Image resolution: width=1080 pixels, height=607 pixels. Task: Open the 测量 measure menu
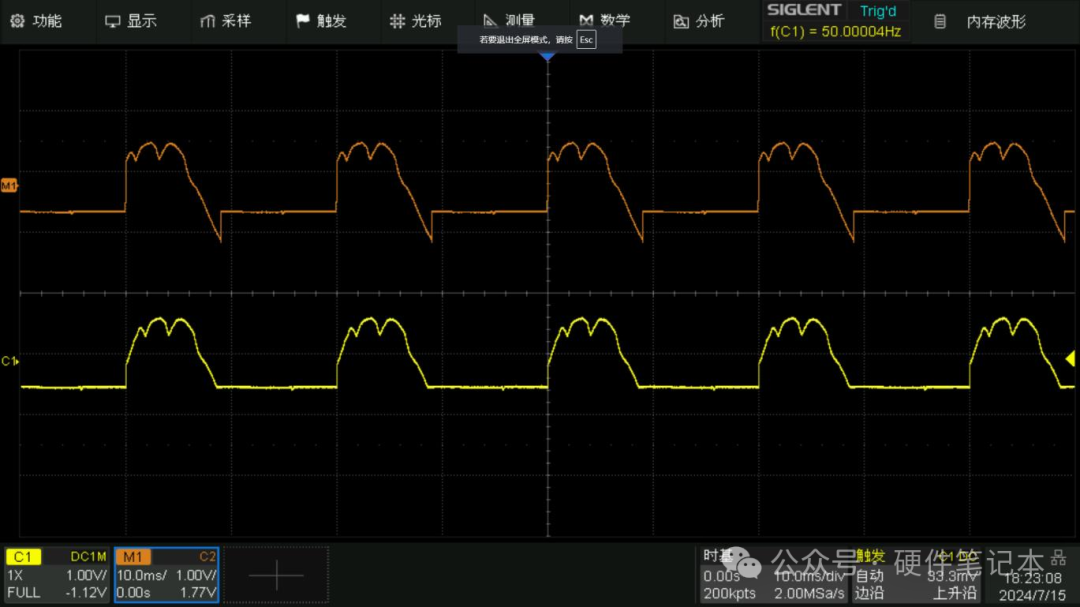[510, 19]
